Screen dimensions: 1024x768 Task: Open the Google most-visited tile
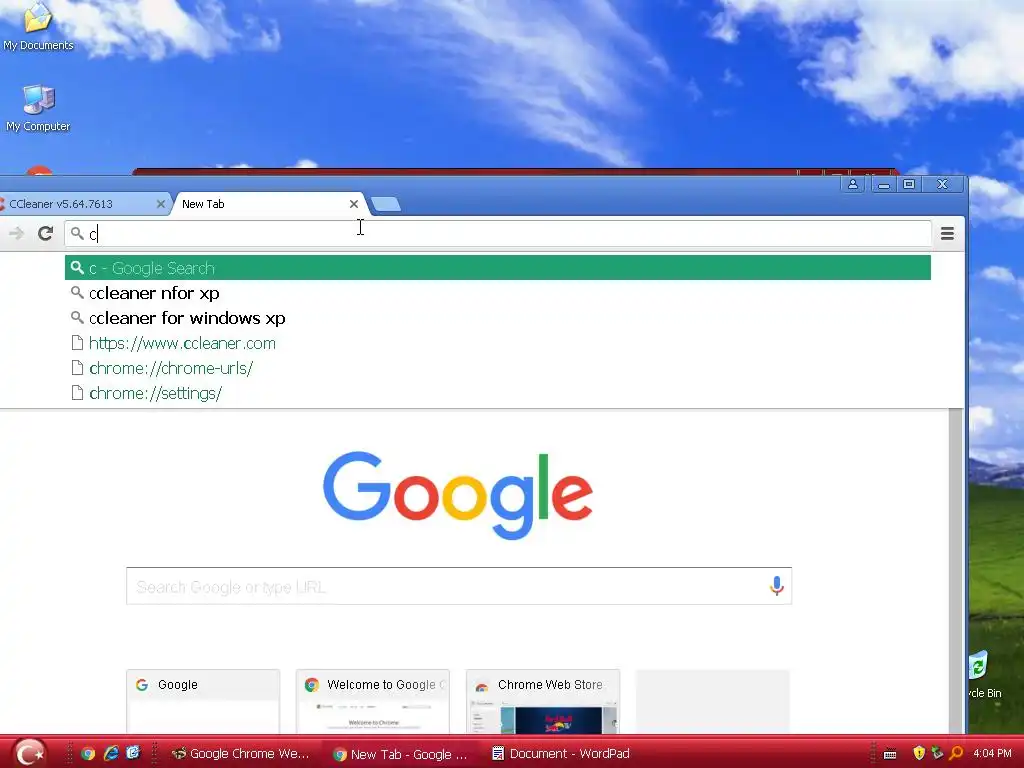pyautogui.click(x=203, y=701)
